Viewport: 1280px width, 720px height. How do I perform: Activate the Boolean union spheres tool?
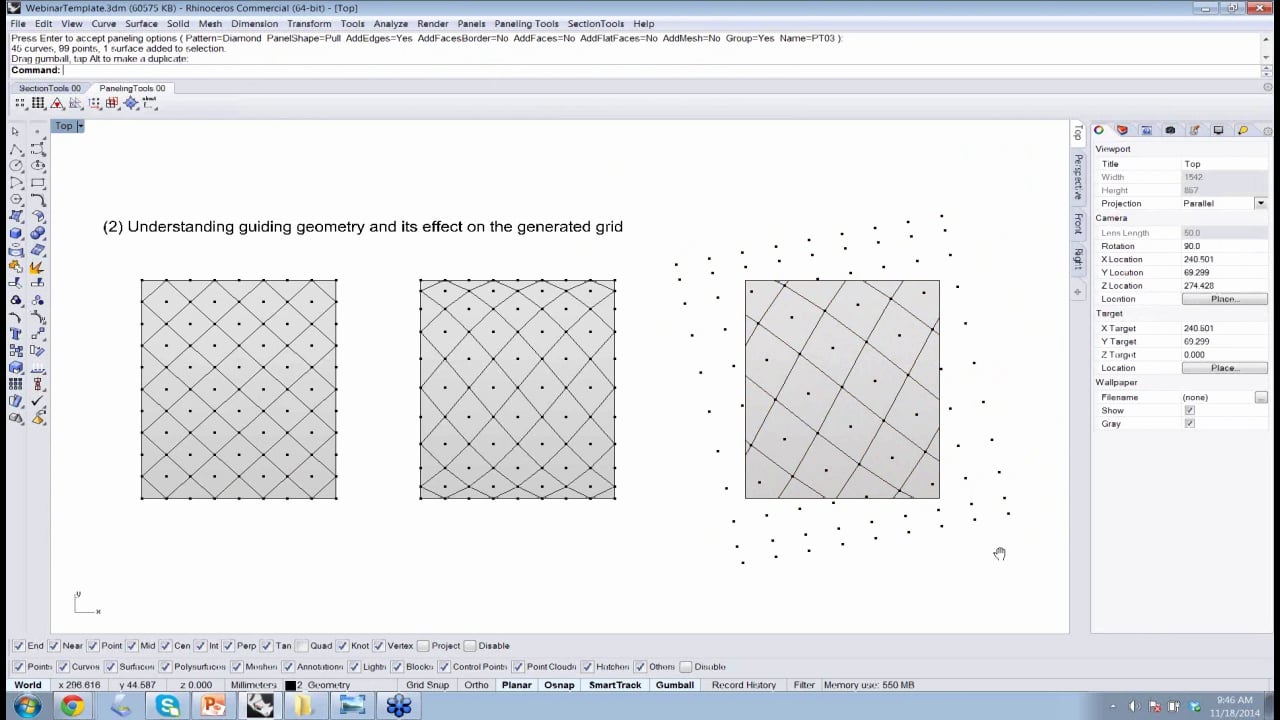(38, 234)
